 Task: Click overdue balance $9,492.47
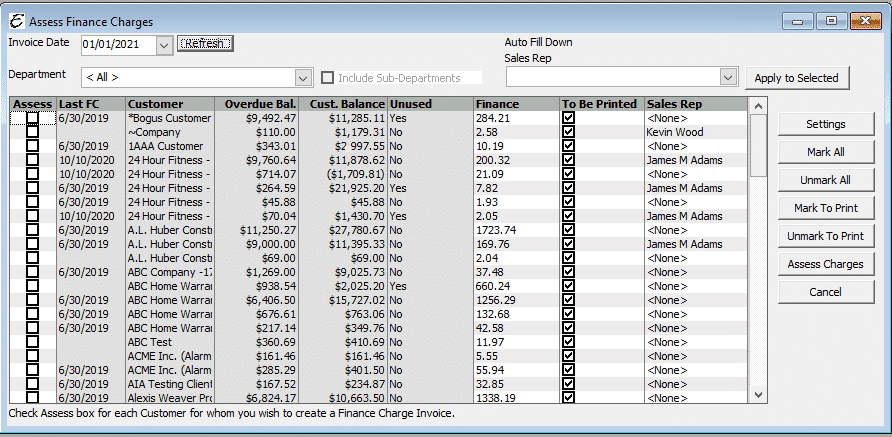point(270,118)
